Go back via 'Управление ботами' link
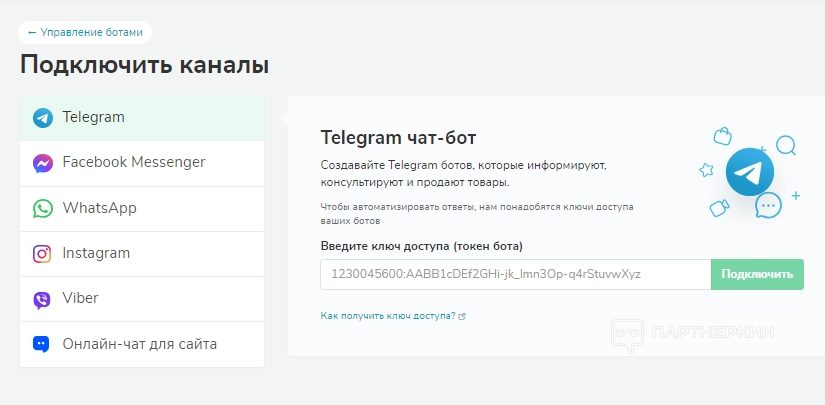This screenshot has height=405, width=825. point(85,33)
